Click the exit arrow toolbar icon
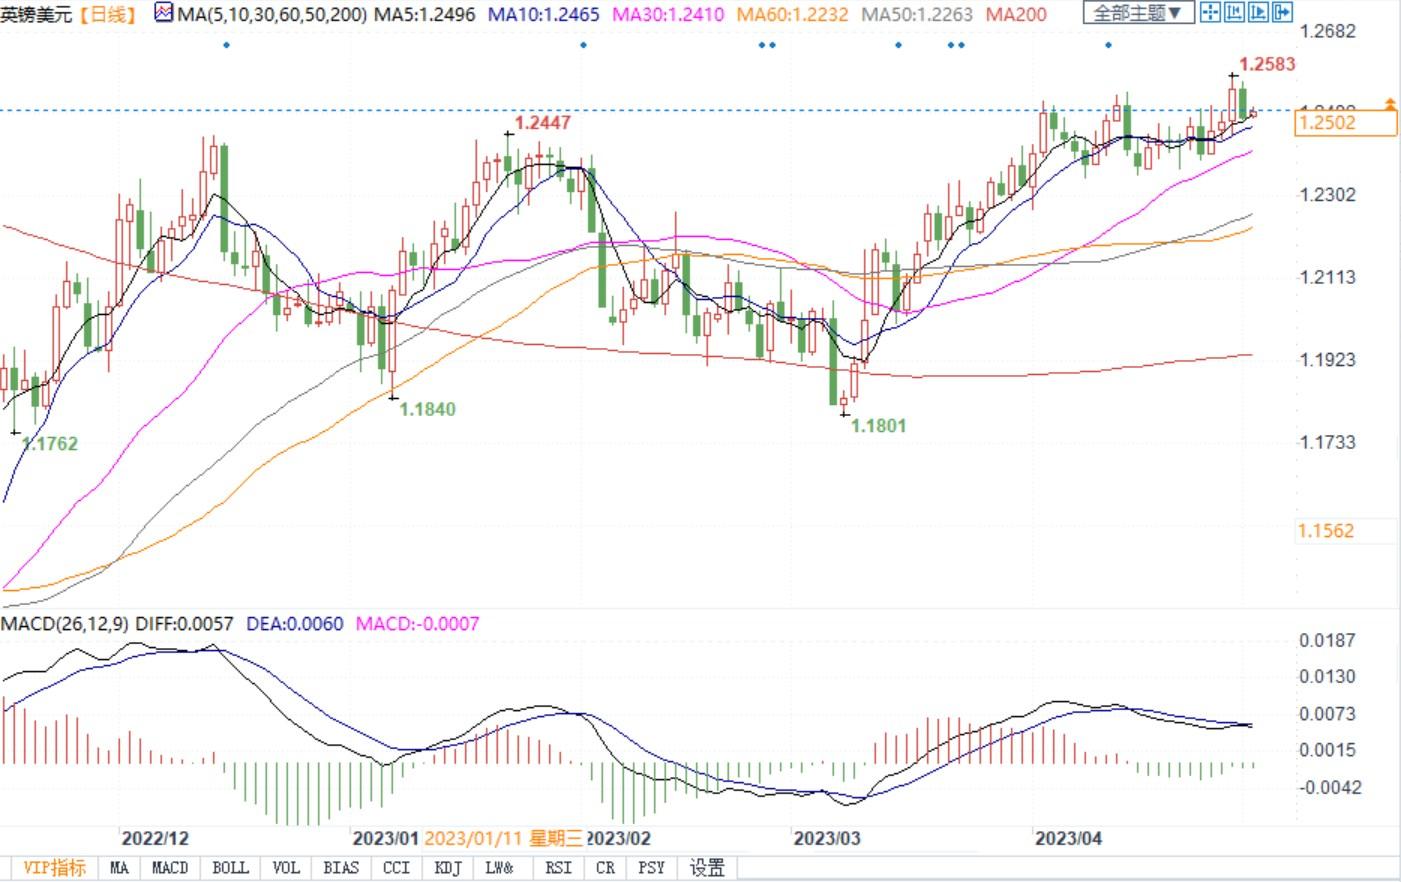The width and height of the screenshot is (1401, 882). (x=1282, y=13)
